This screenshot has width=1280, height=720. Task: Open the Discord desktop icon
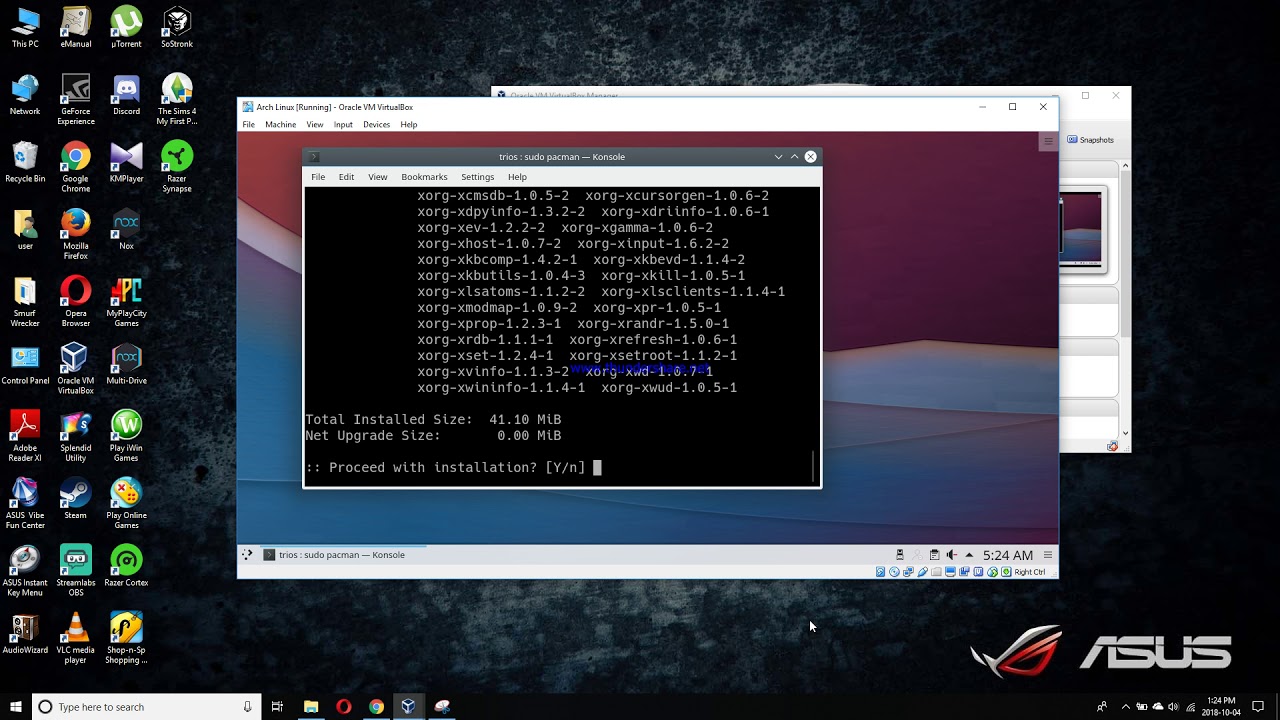point(126,95)
